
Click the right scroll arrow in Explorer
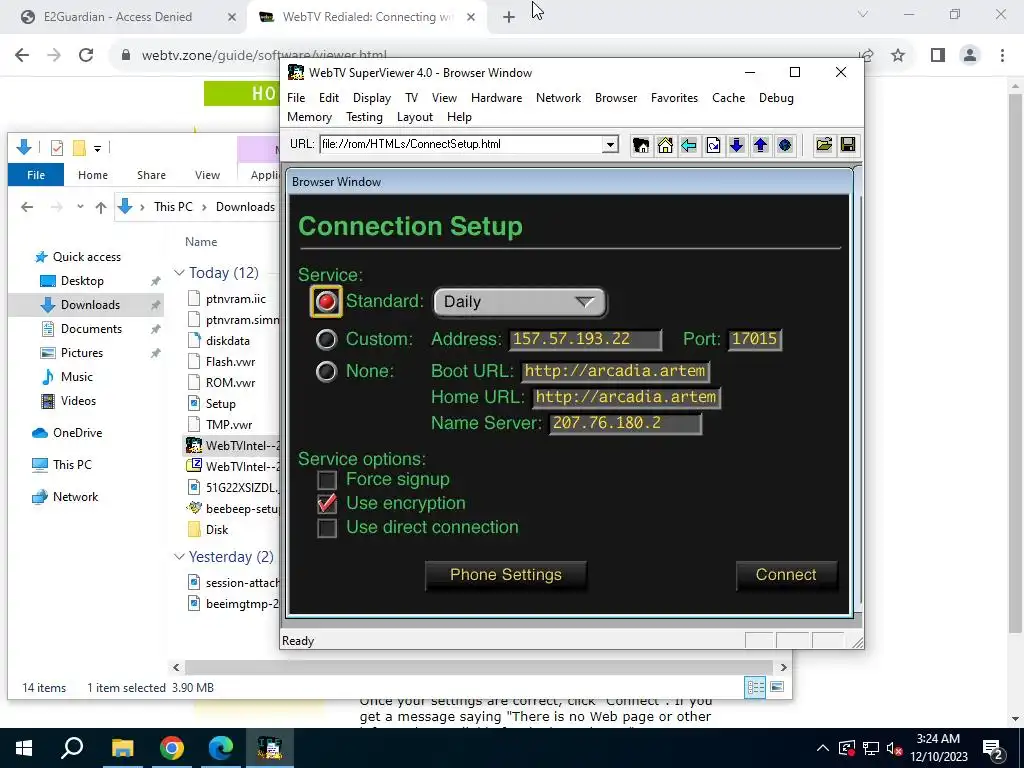pyautogui.click(x=784, y=667)
